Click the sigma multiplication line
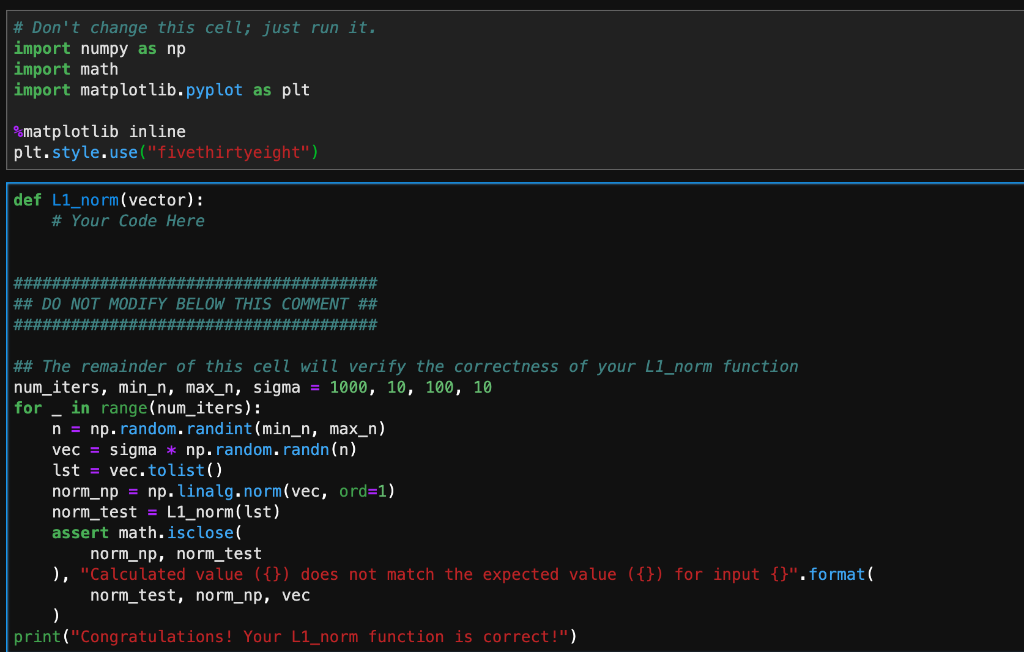Screen dimensions: 1024x652 160,449
